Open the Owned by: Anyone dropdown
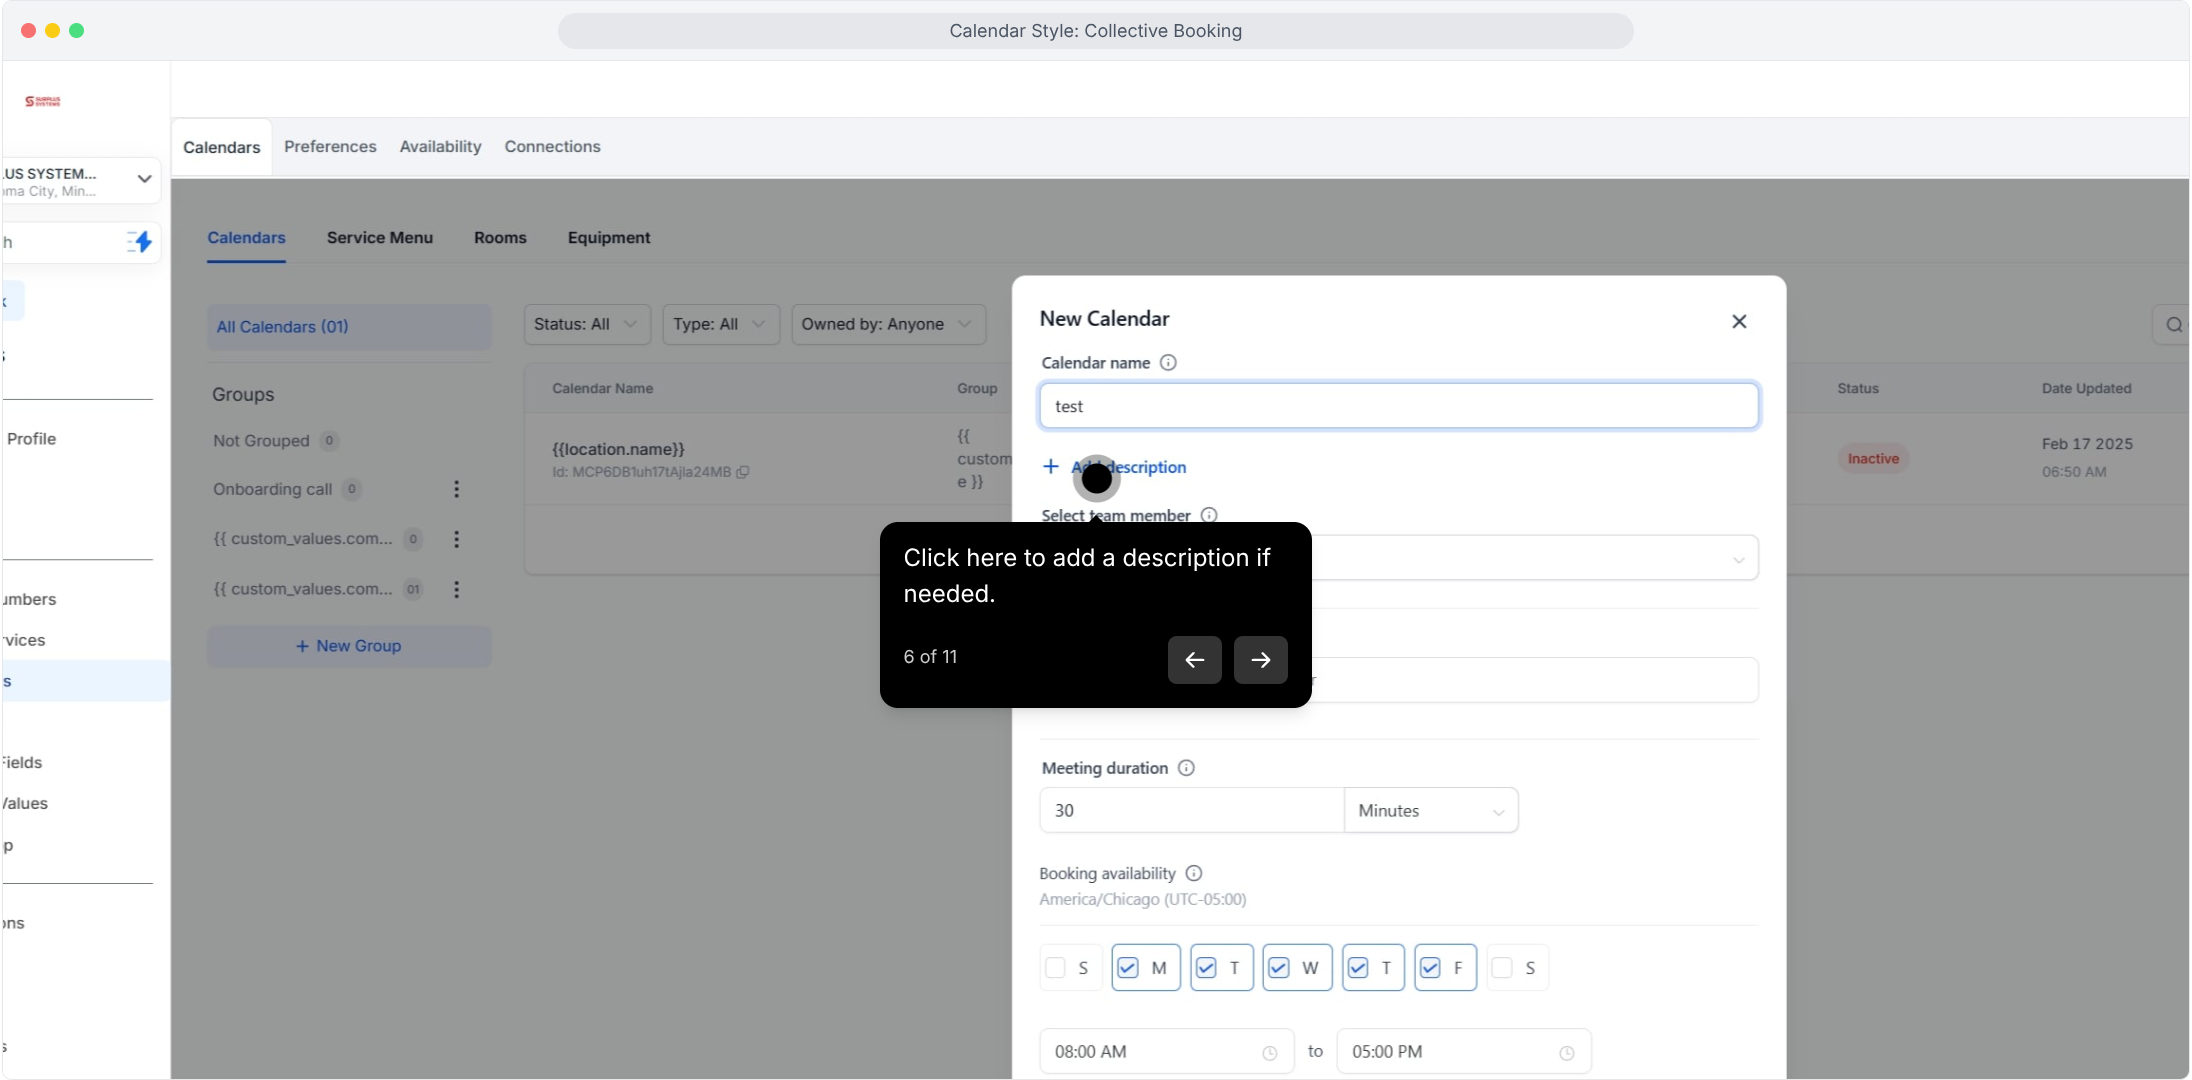 [886, 324]
